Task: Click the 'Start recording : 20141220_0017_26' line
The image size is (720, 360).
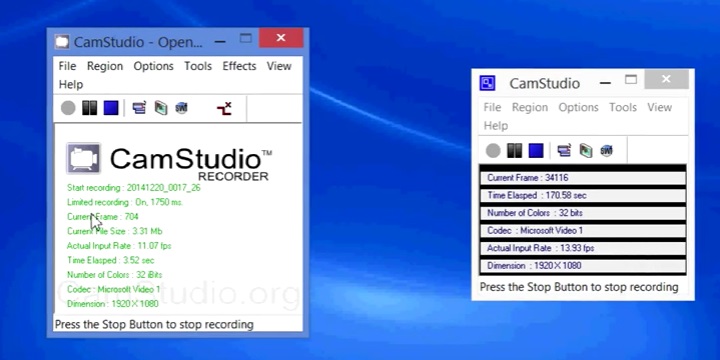Action: tap(134, 188)
